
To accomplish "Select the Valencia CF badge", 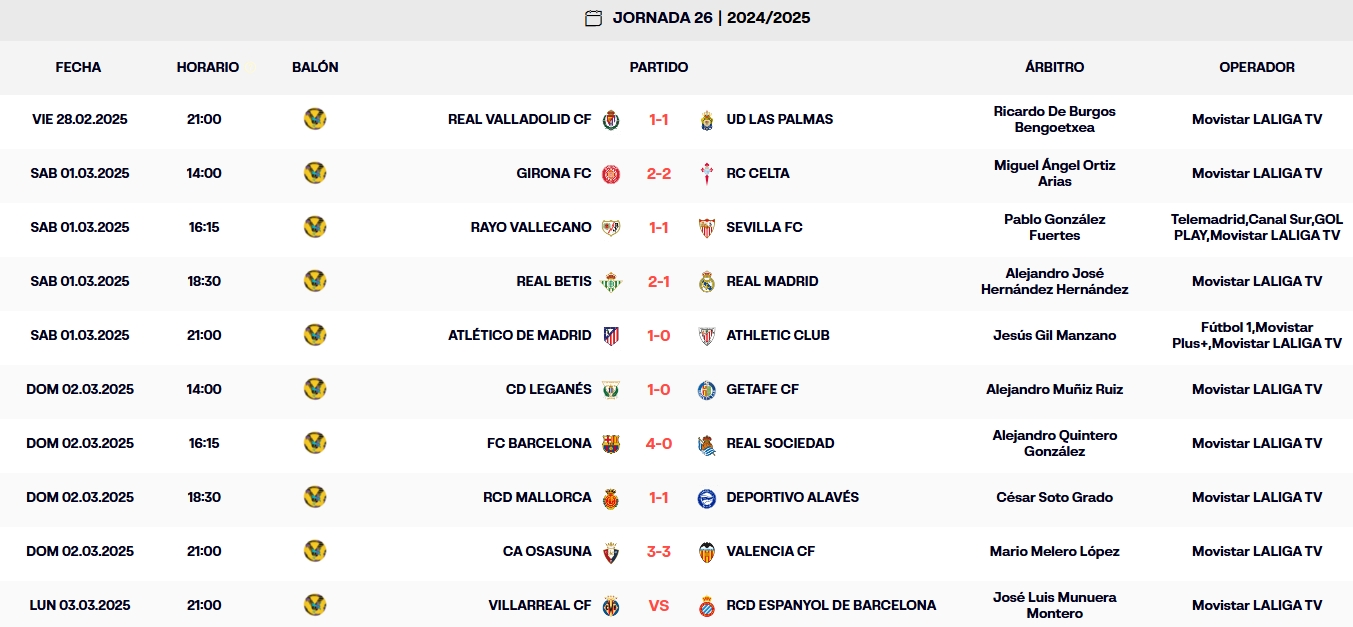I will (x=706, y=551).
